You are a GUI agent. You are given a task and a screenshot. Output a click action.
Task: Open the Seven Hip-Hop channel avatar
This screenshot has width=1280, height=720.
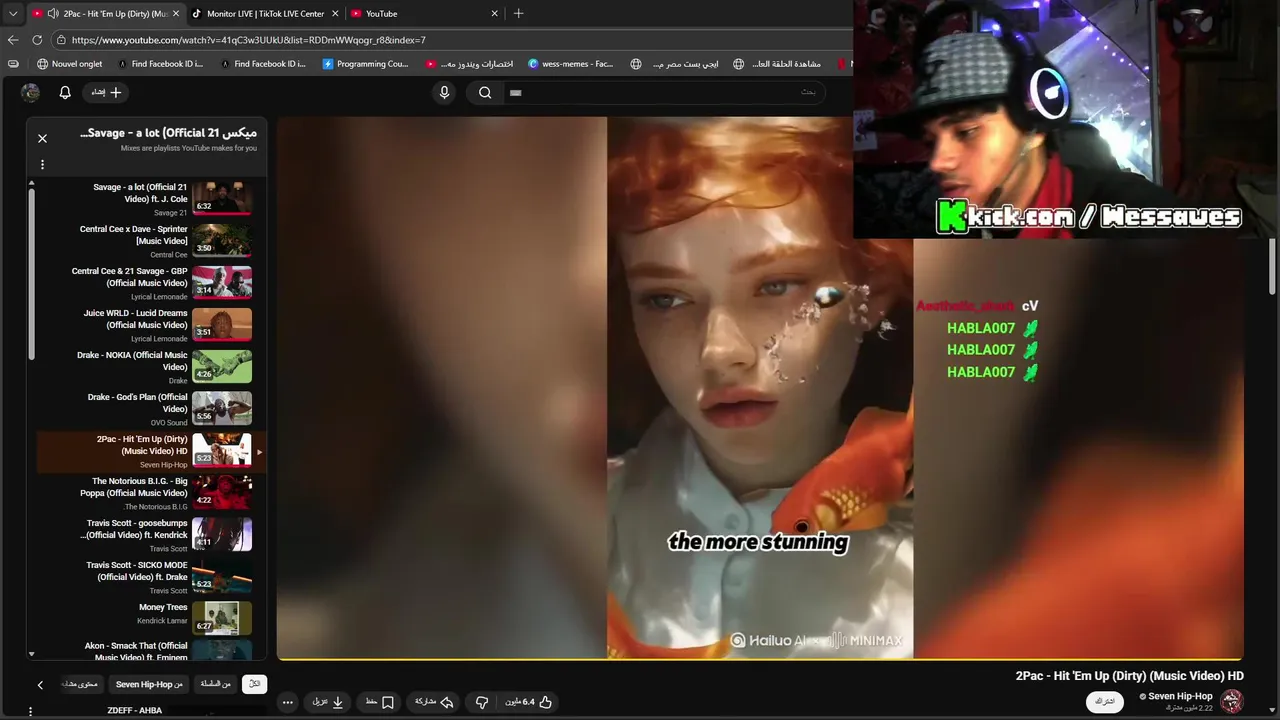click(1232, 701)
